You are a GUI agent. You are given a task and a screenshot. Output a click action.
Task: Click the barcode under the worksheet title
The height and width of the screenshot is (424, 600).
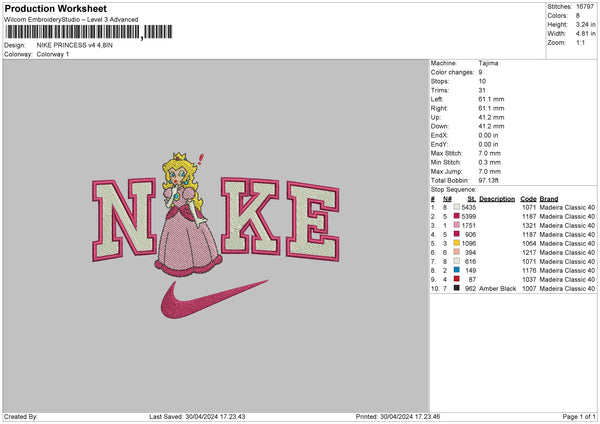pos(88,32)
